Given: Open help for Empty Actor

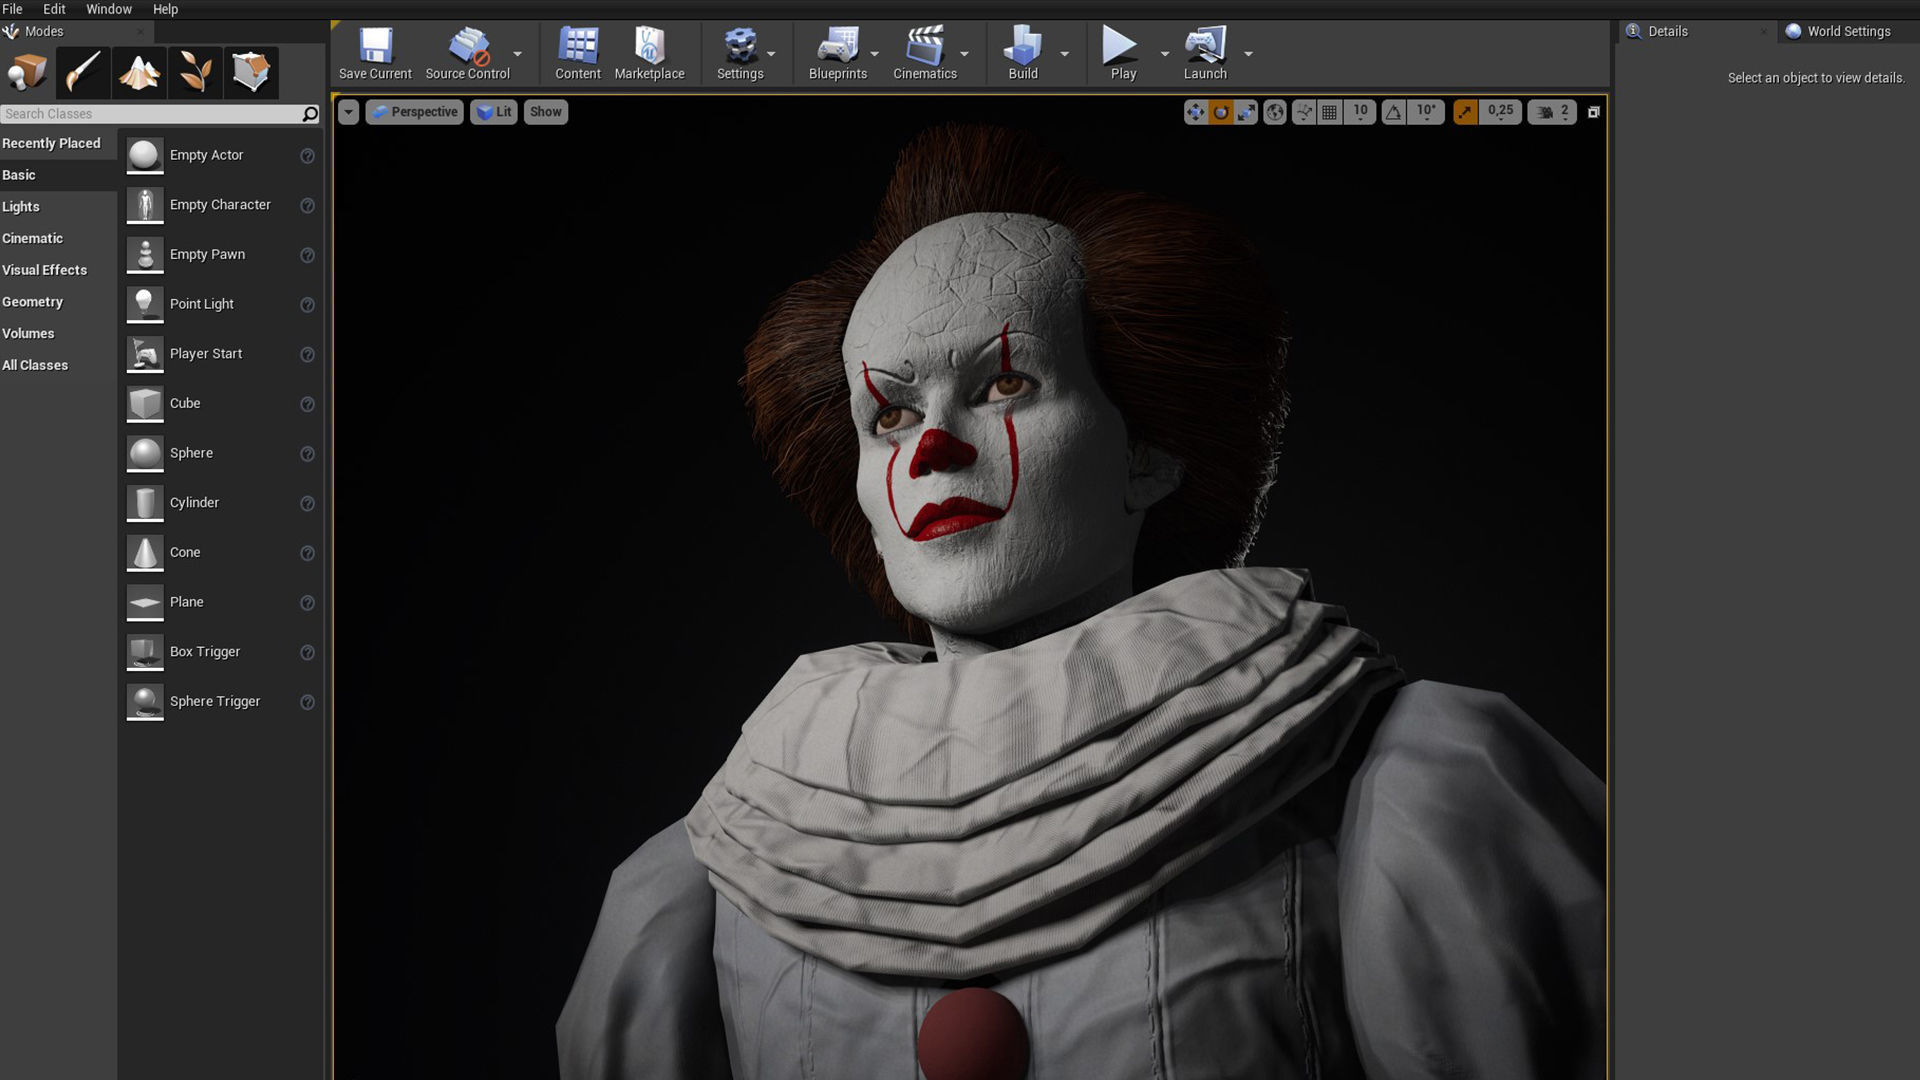Looking at the screenshot, I should point(307,156).
